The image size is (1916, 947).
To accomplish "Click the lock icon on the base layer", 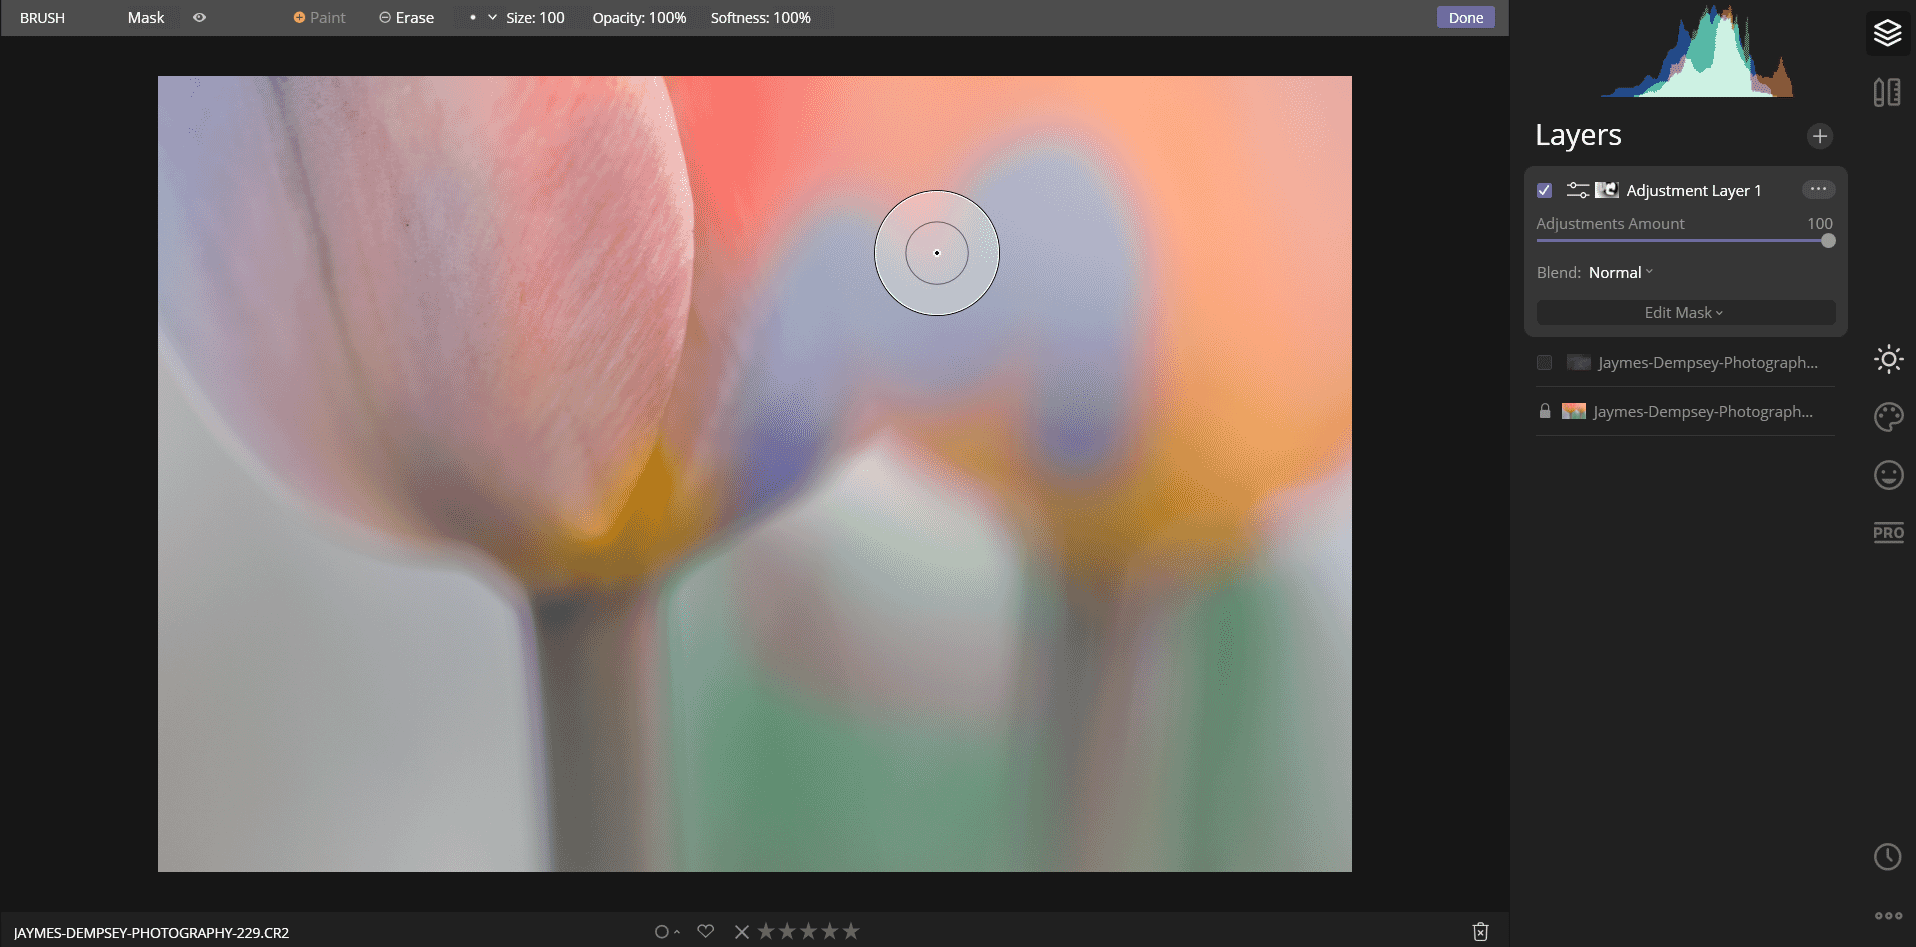I will coord(1545,411).
